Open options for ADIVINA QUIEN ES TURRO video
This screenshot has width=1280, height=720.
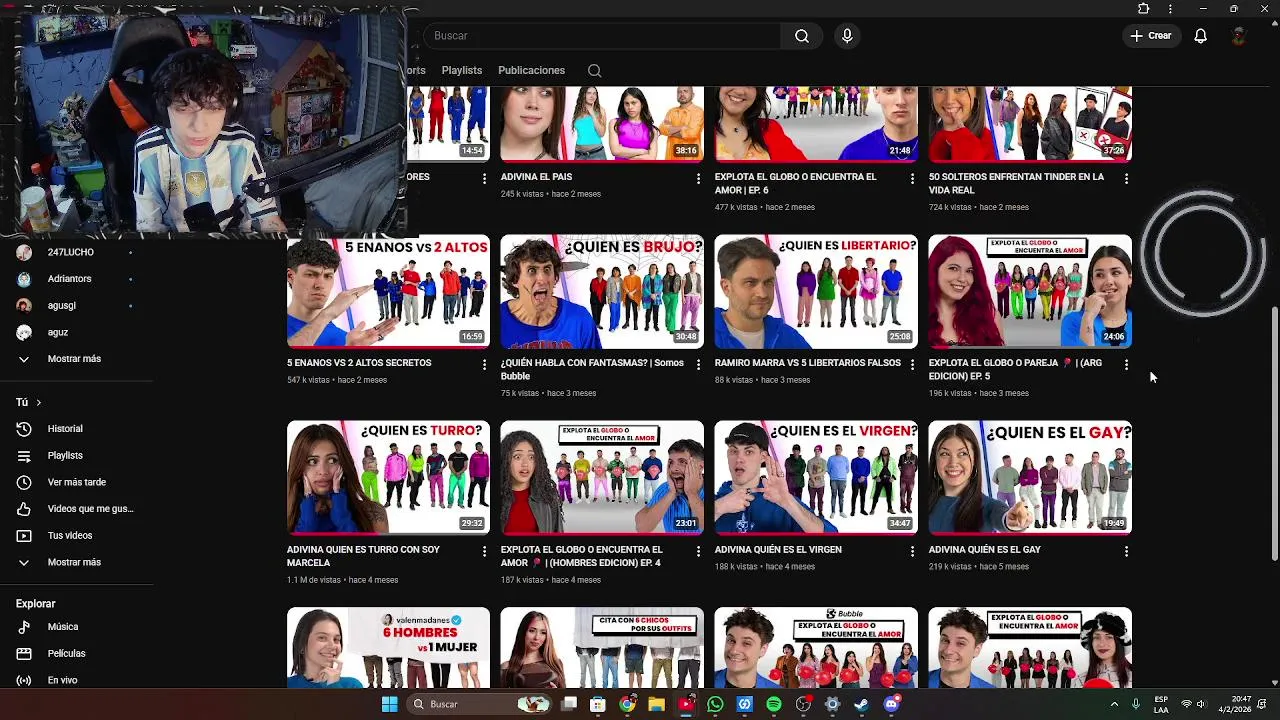click(x=484, y=551)
